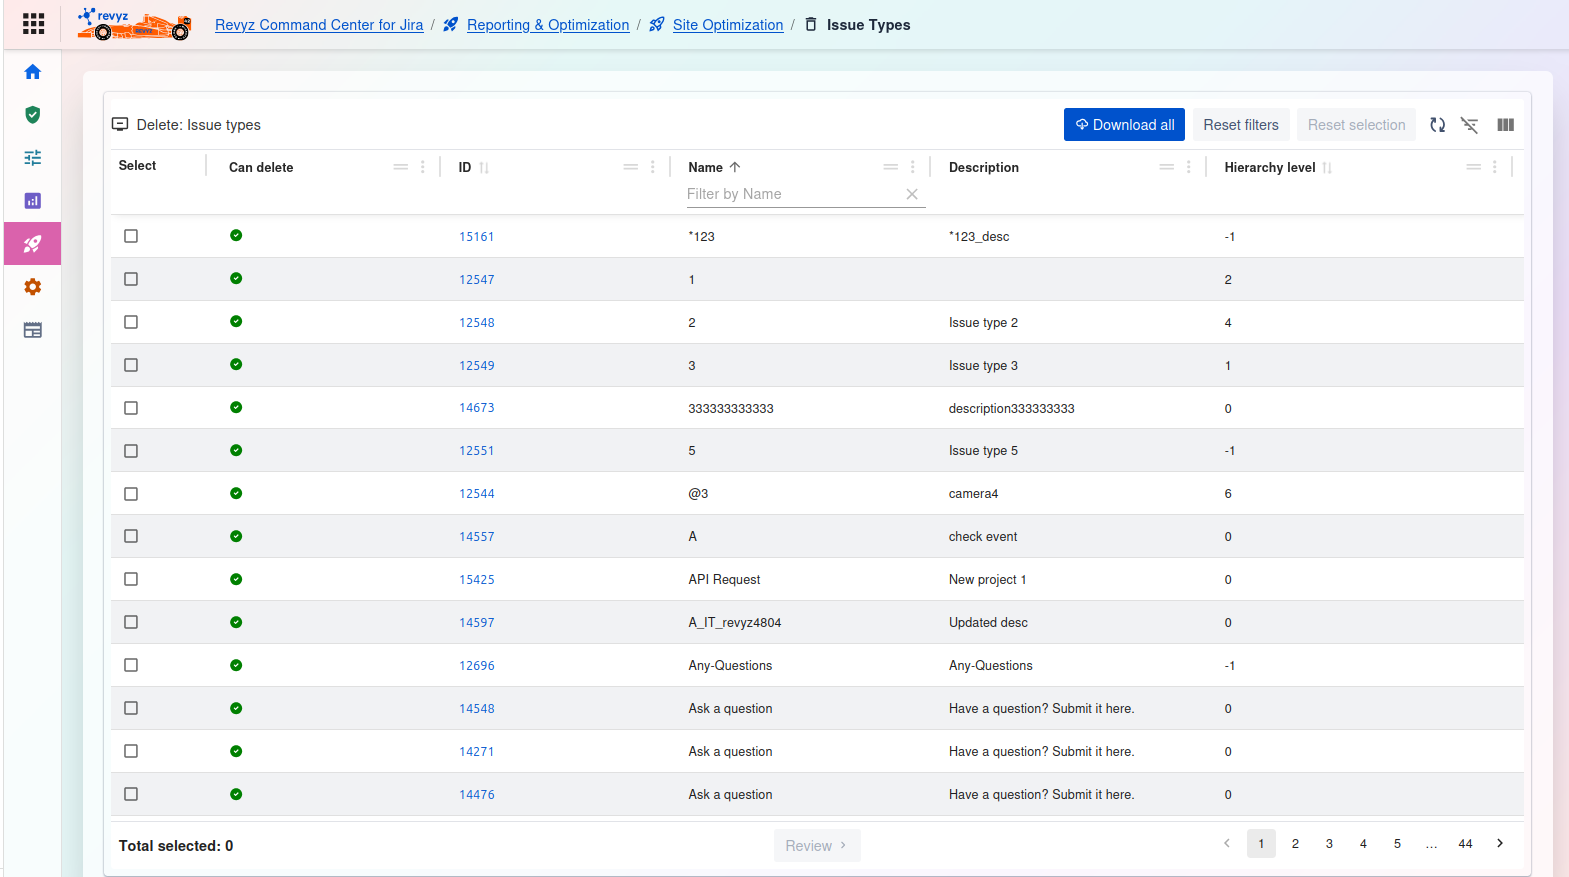Check the box for Any-Questions row
The image size is (1569, 877).
point(131,665)
